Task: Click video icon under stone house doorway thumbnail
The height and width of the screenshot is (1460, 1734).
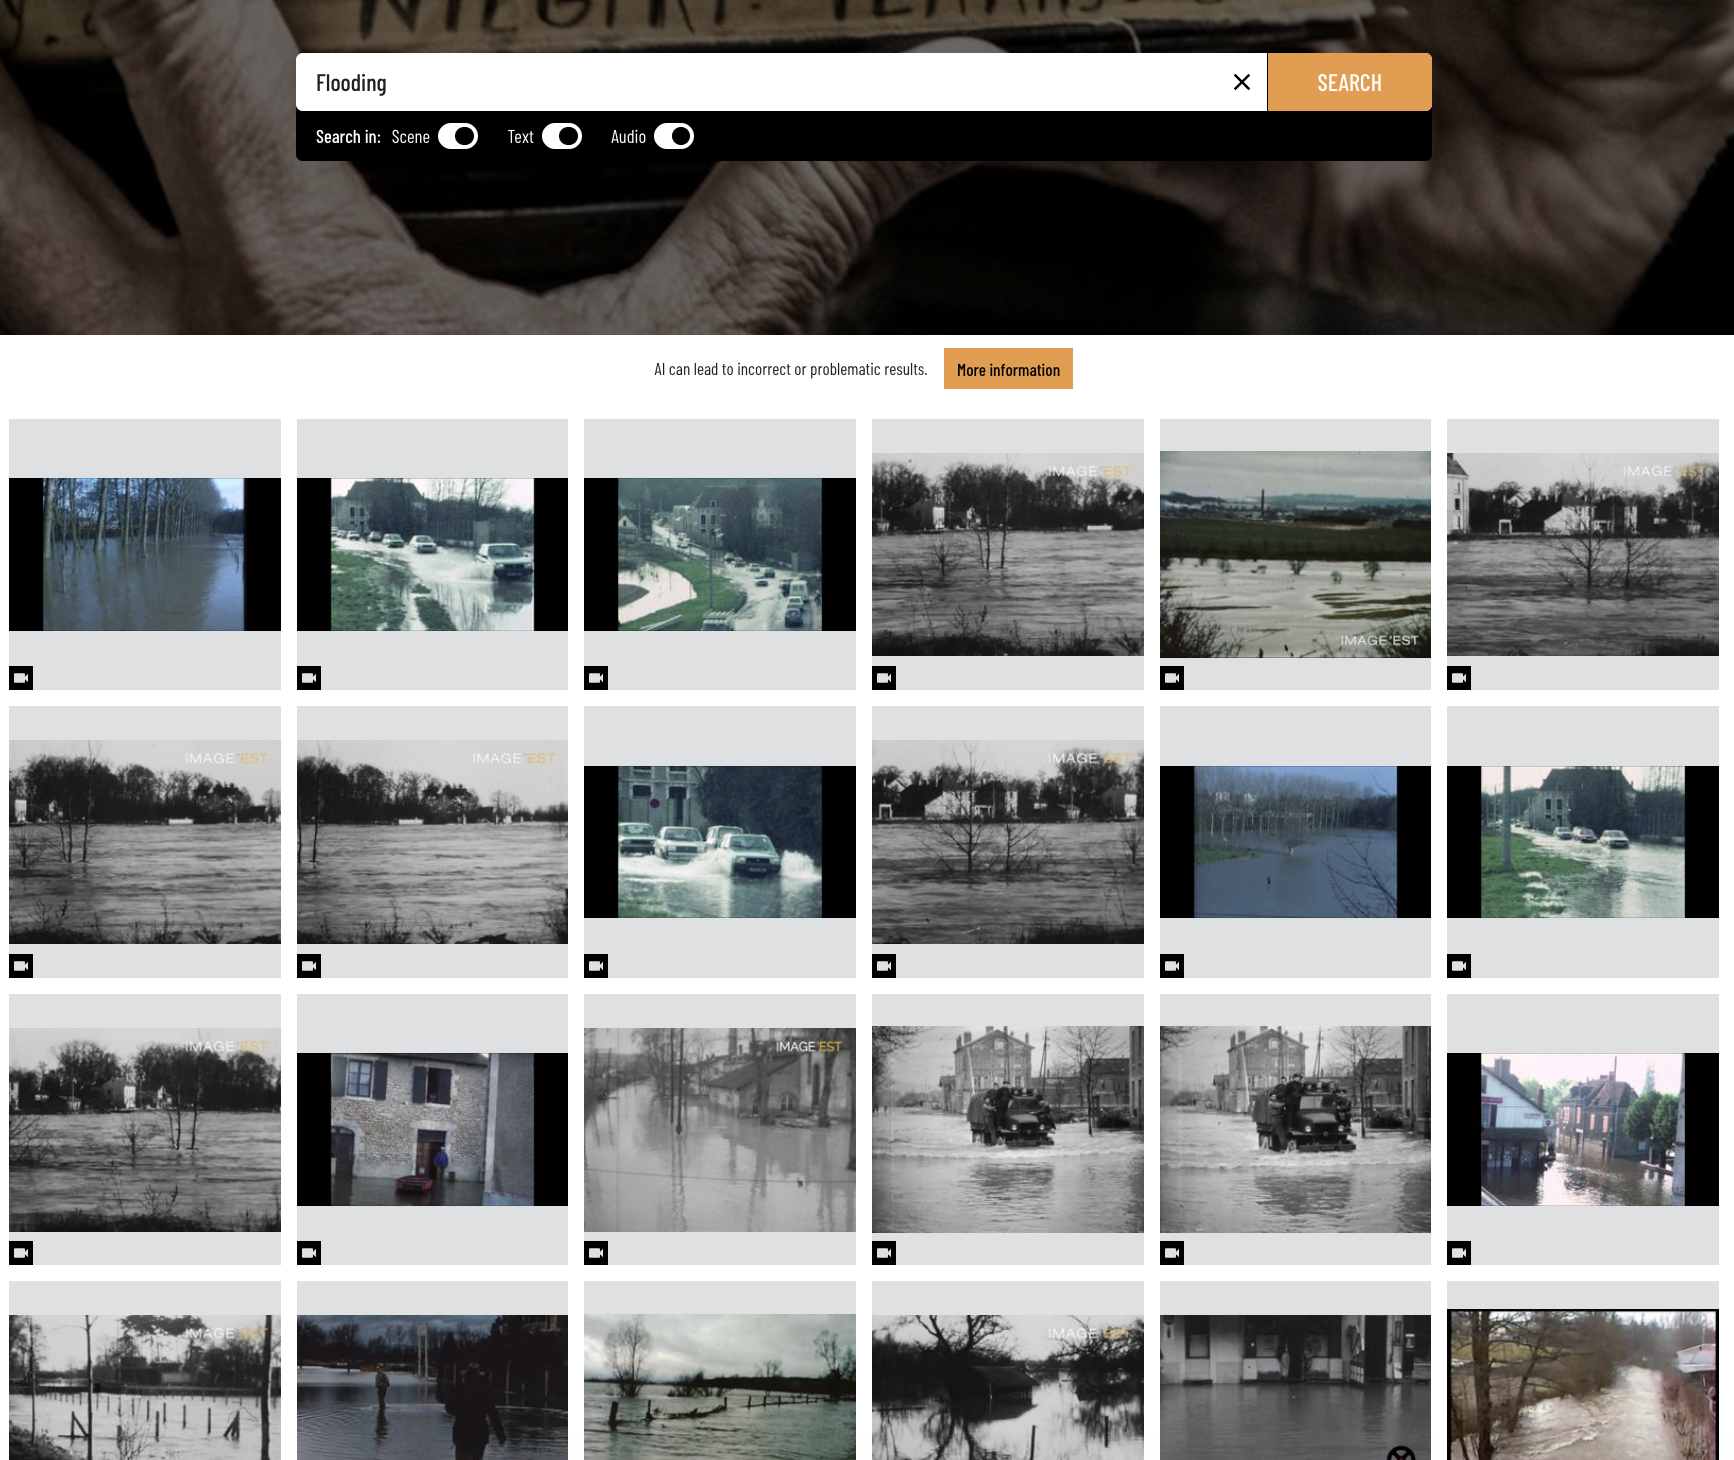Action: coord(309,1253)
